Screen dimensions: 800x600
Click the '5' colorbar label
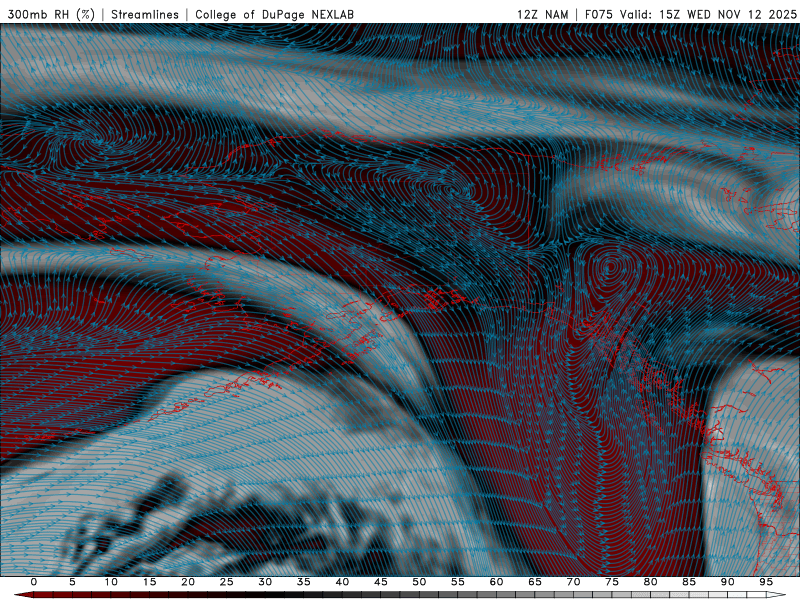[72, 582]
